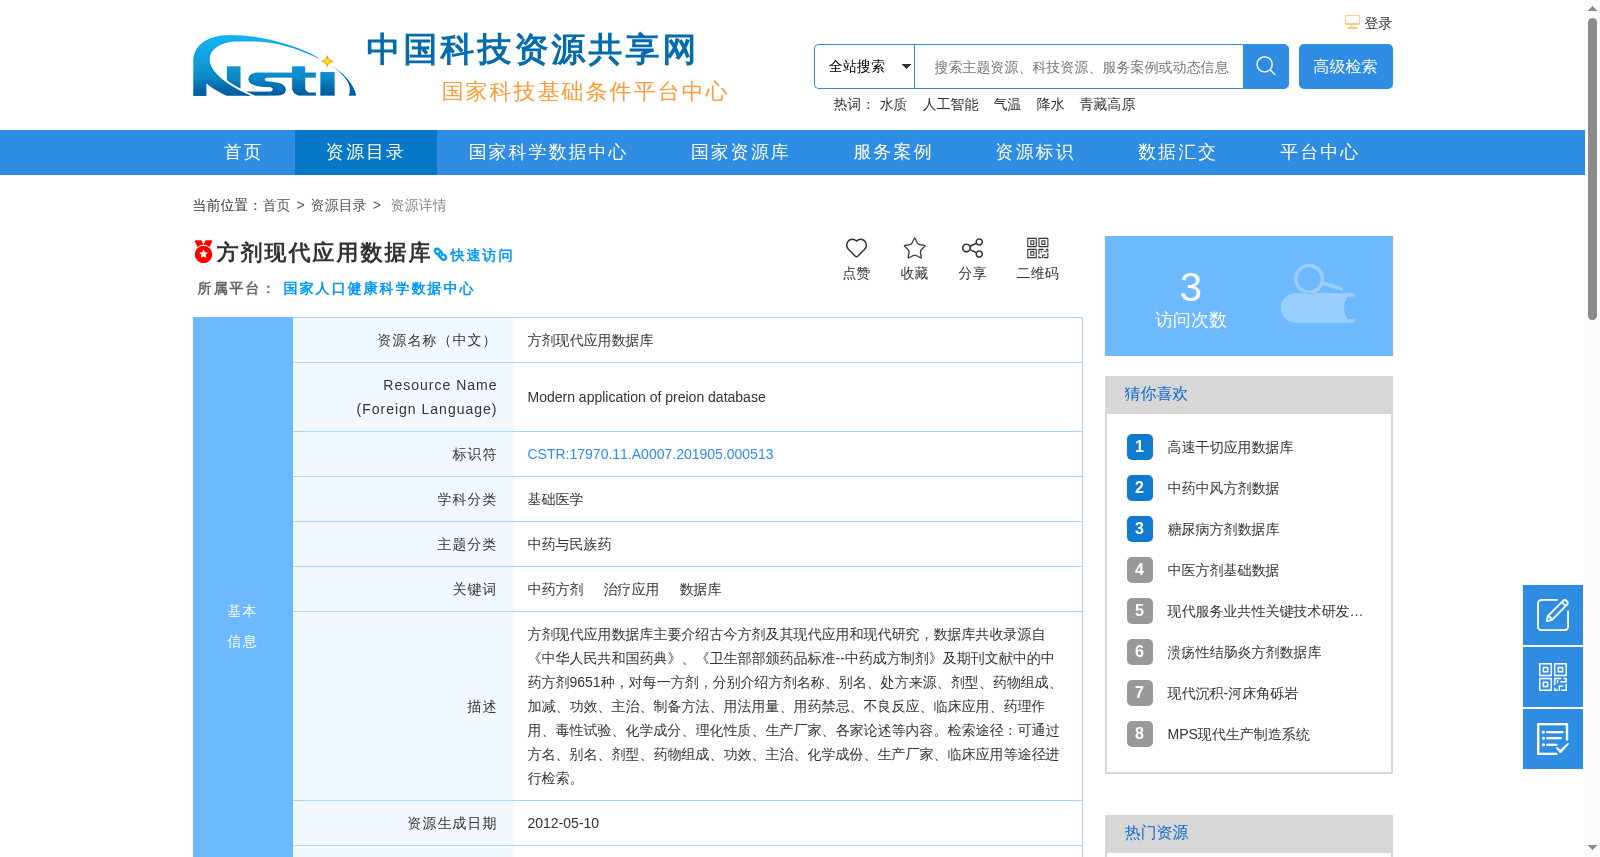The width and height of the screenshot is (1600, 857).
Task: Click the magnifier search icon button
Action: point(1266,67)
